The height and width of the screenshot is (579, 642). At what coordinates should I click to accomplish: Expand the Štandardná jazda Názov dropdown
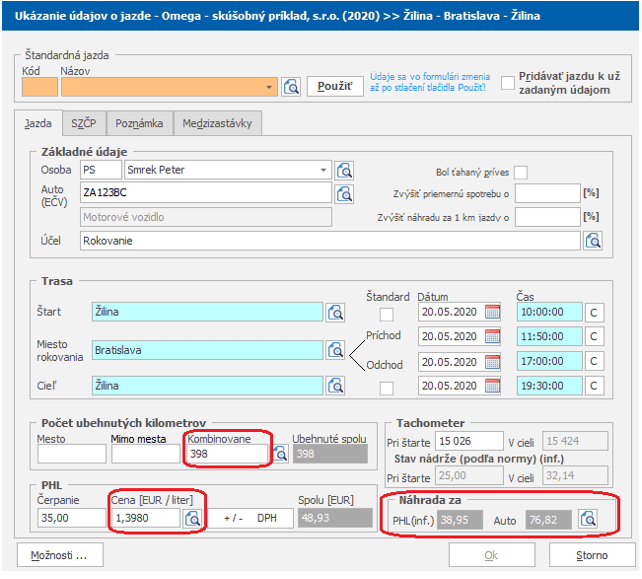[270, 87]
